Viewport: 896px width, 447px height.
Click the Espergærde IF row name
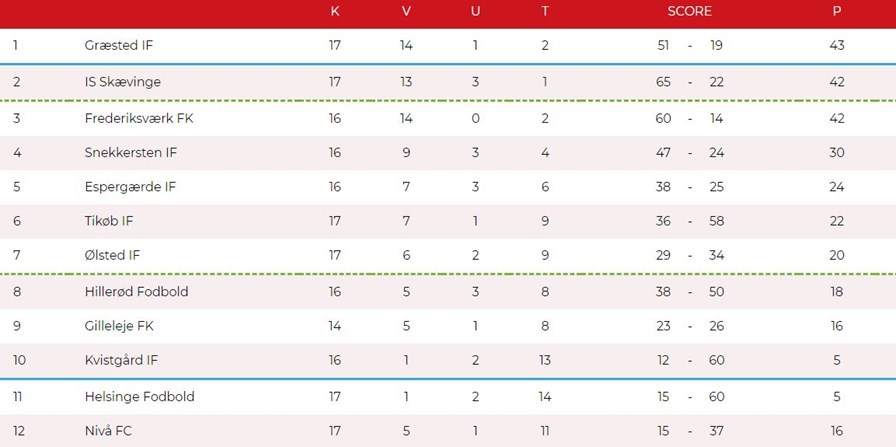130,187
